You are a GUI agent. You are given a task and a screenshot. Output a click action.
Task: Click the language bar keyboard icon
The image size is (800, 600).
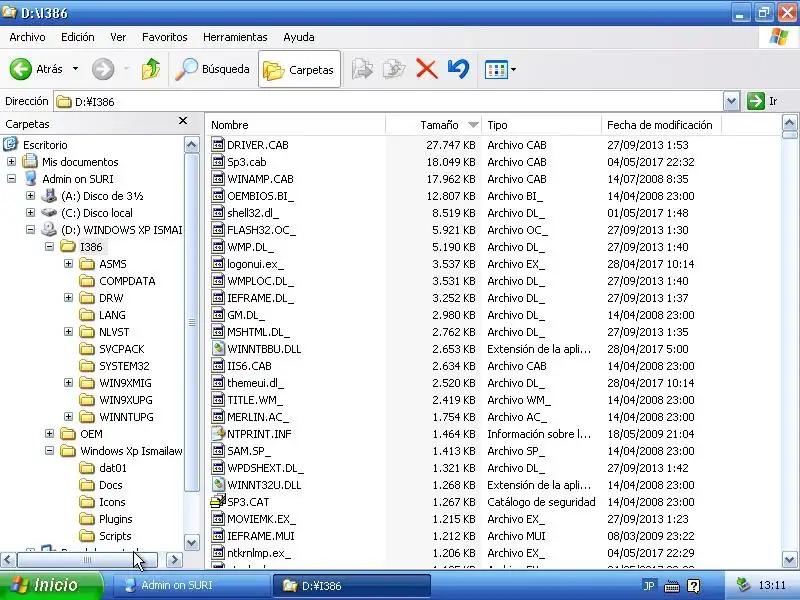click(671, 586)
